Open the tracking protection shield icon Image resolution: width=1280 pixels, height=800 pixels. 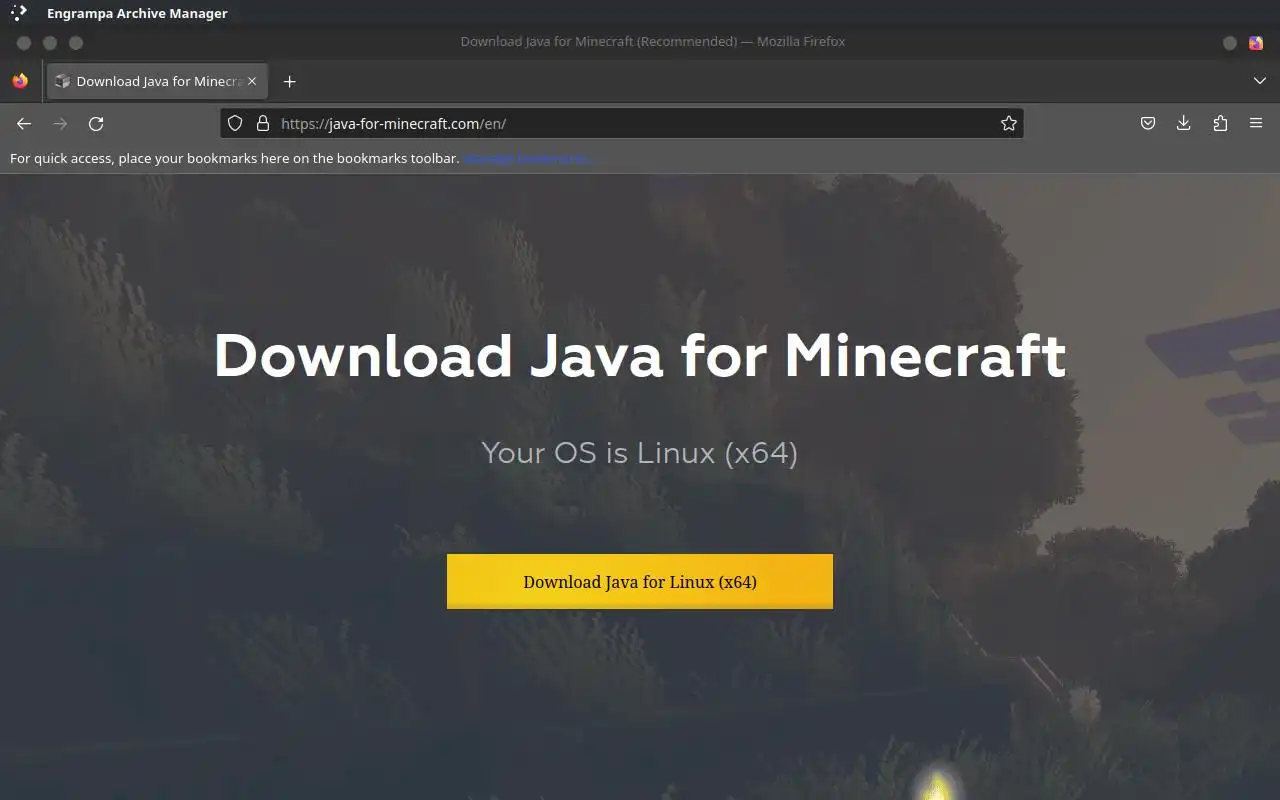pos(235,123)
